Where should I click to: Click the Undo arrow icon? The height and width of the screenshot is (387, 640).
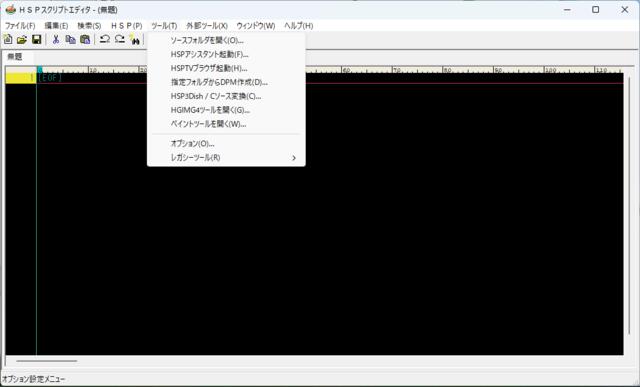105,39
